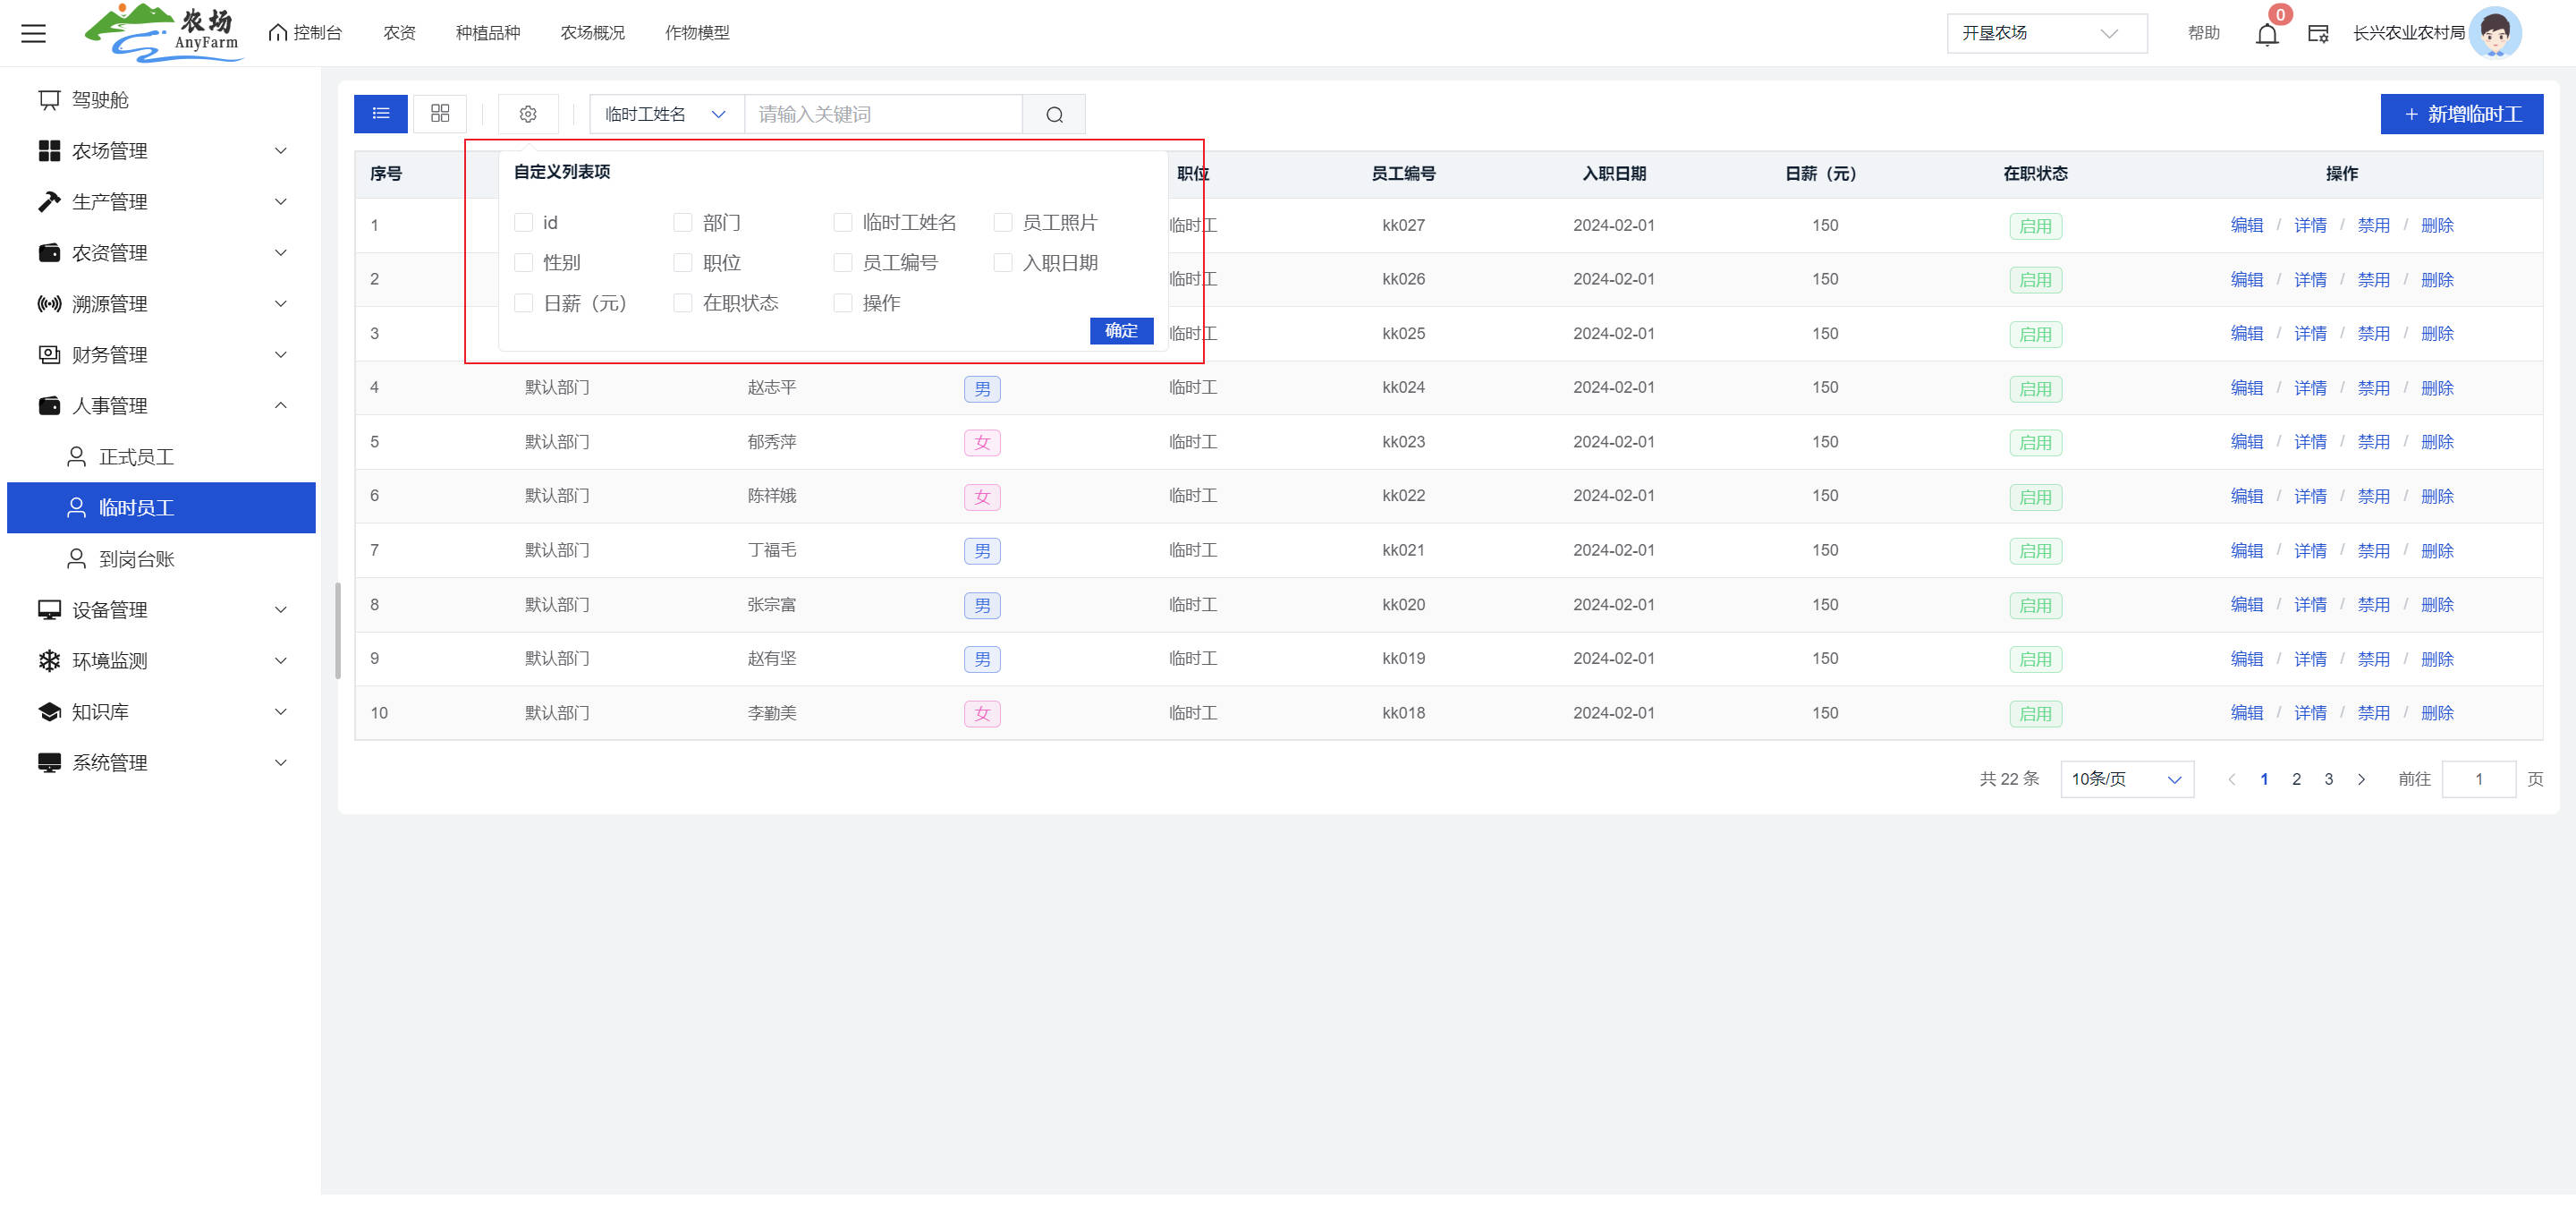Open the 临时工姓名 search field dropdown

pos(666,114)
